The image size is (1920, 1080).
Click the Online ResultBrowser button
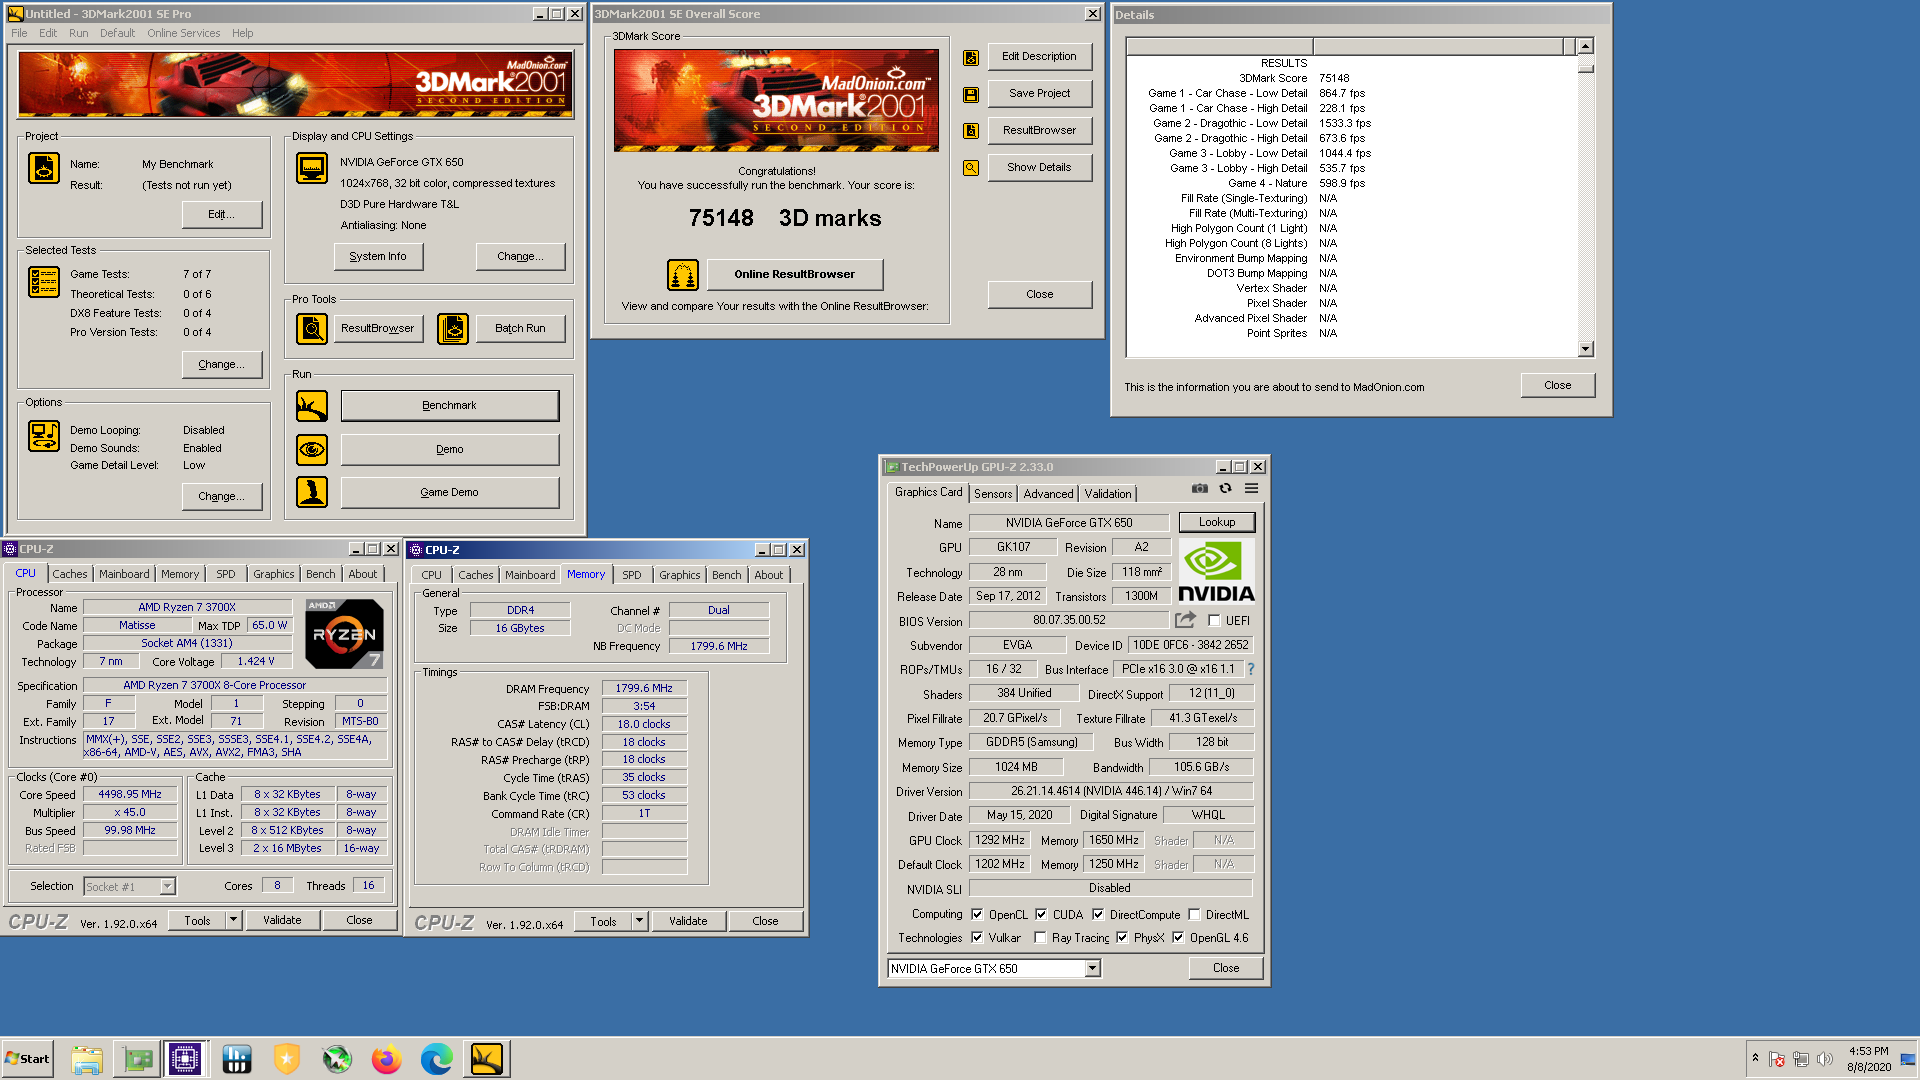(795, 274)
